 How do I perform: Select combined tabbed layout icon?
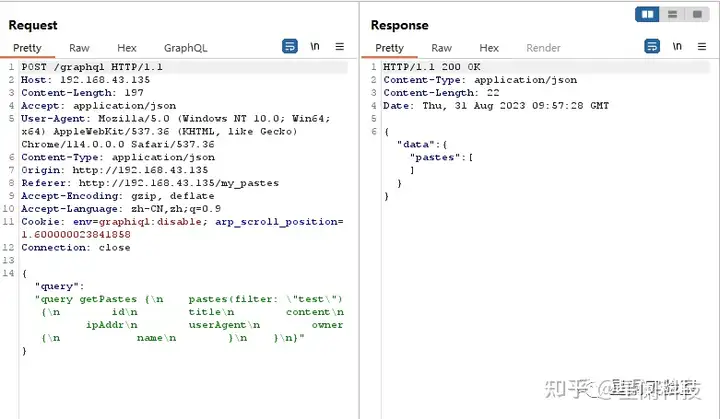[697, 14]
